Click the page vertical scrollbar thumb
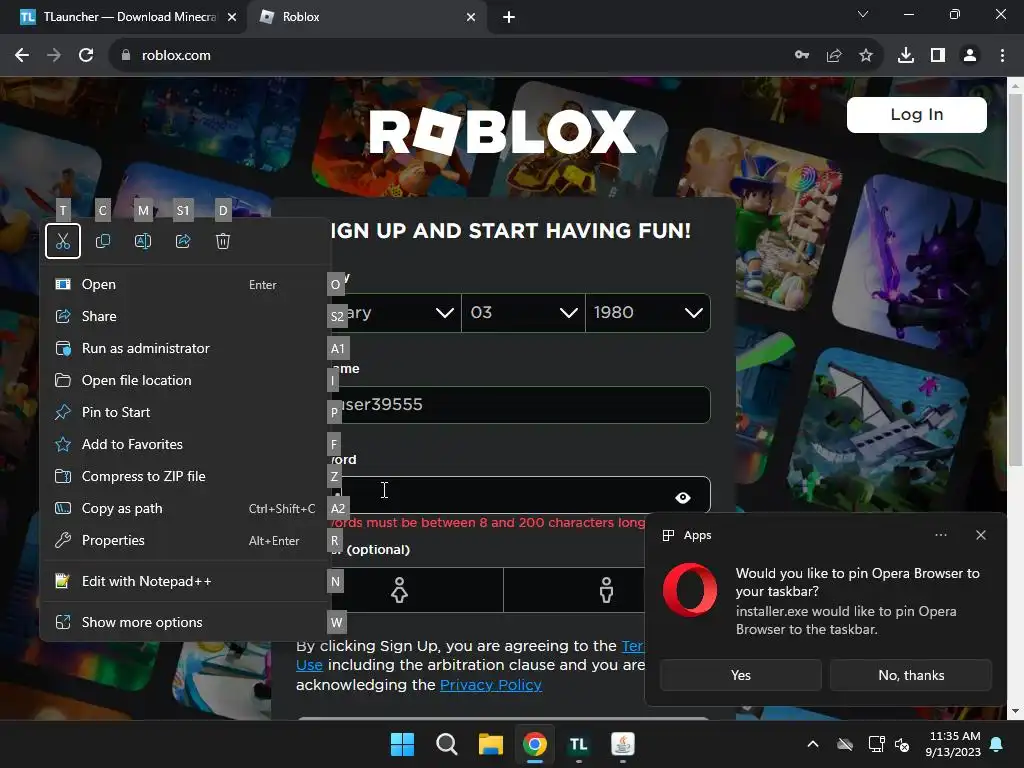 pyautogui.click(x=1016, y=280)
